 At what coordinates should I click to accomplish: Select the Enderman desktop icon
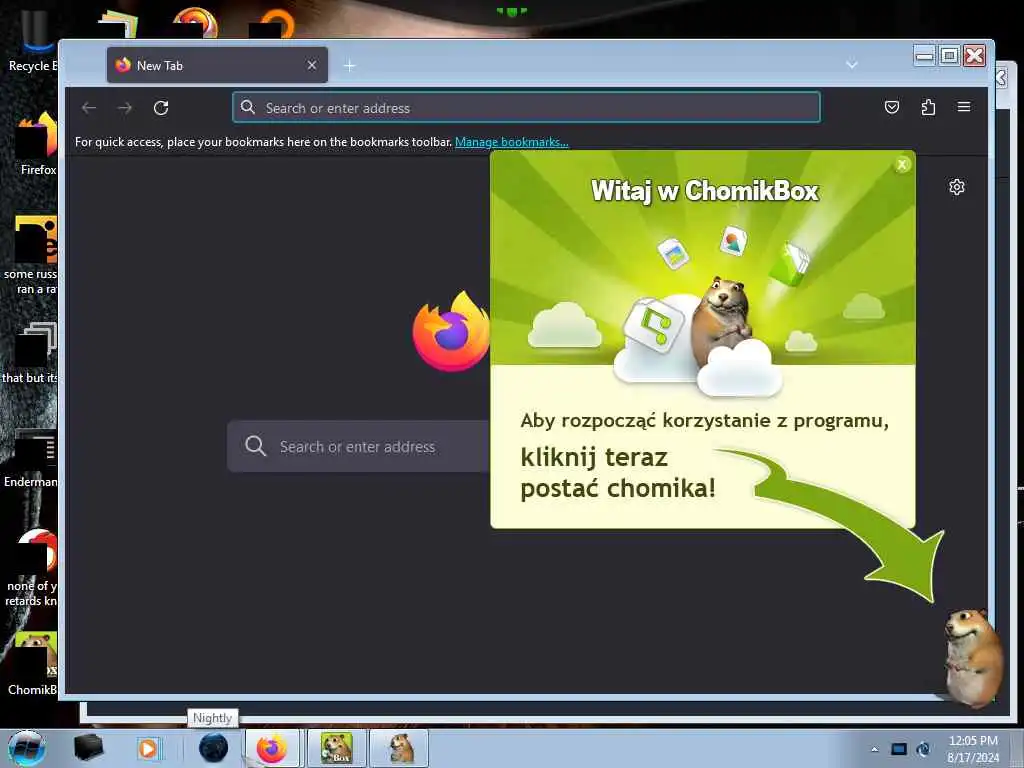pyautogui.click(x=30, y=458)
